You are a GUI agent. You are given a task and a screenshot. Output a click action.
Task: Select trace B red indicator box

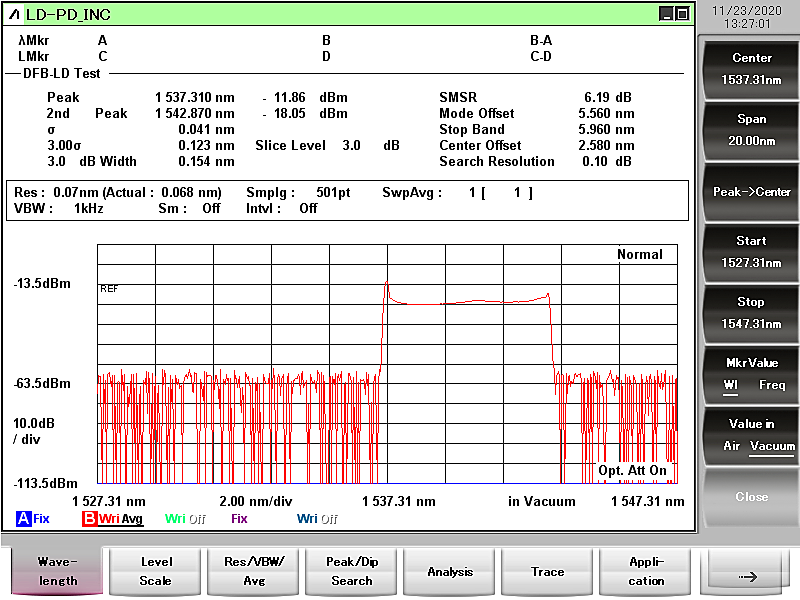(x=89, y=519)
